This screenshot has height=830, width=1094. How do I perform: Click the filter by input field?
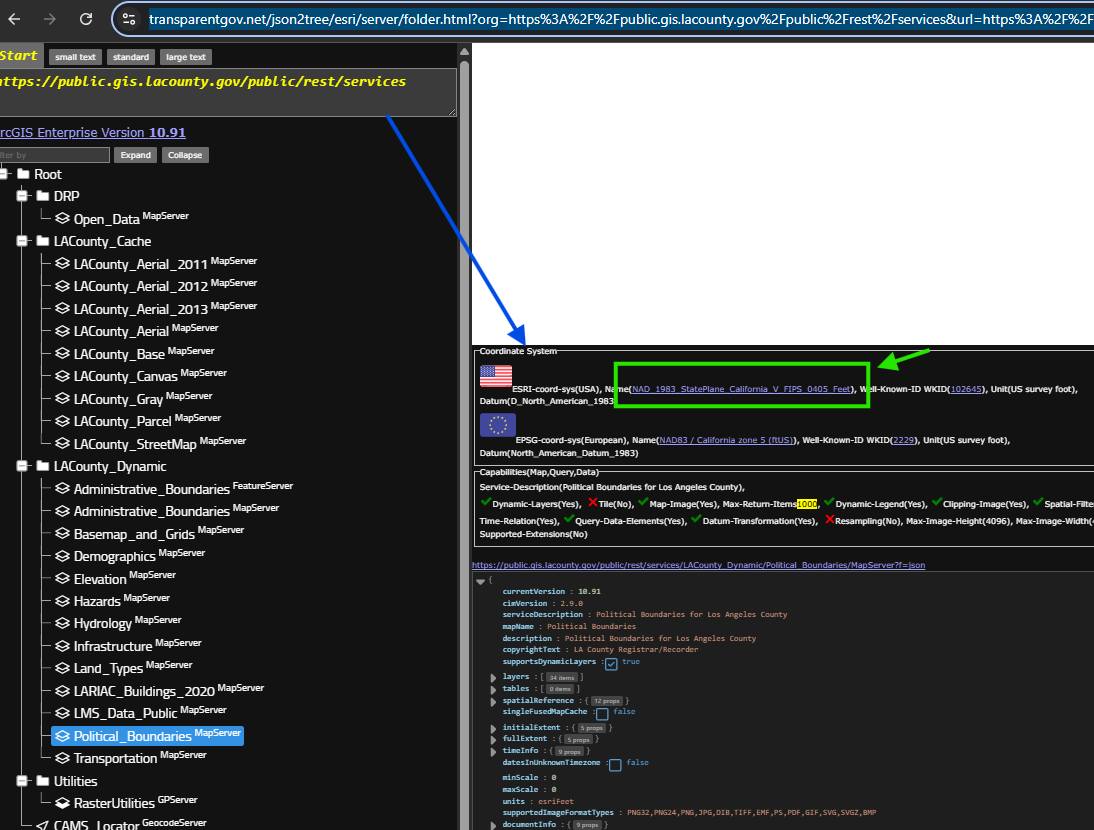(x=54, y=155)
